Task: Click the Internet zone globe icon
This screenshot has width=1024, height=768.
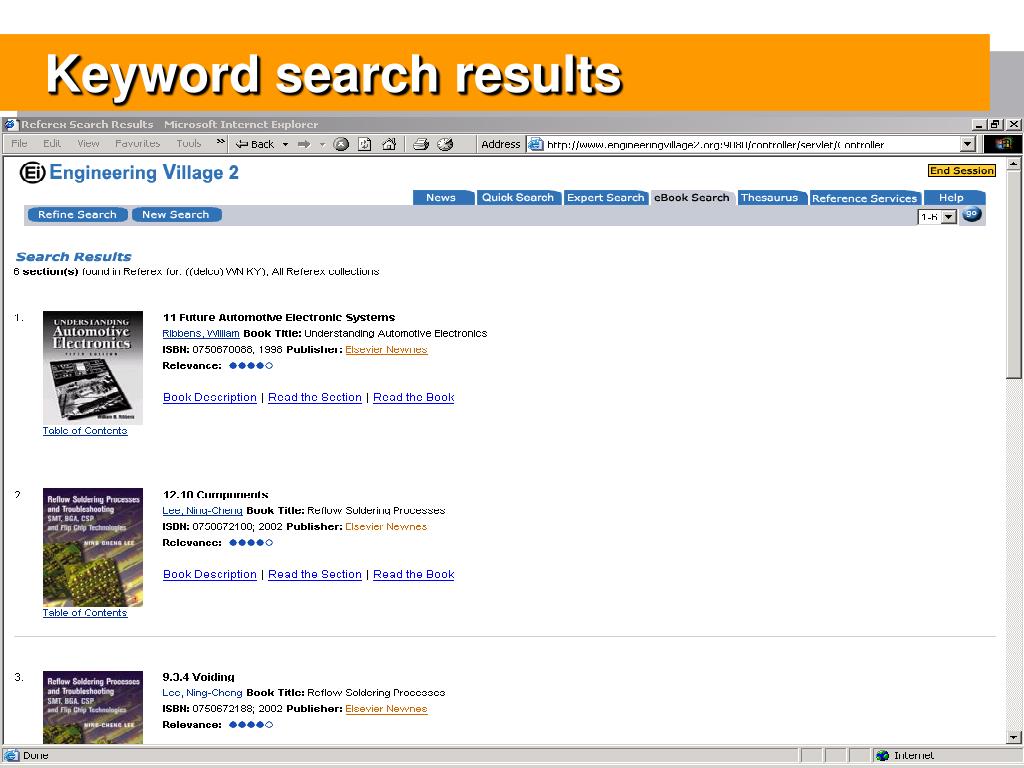Action: pos(882,756)
